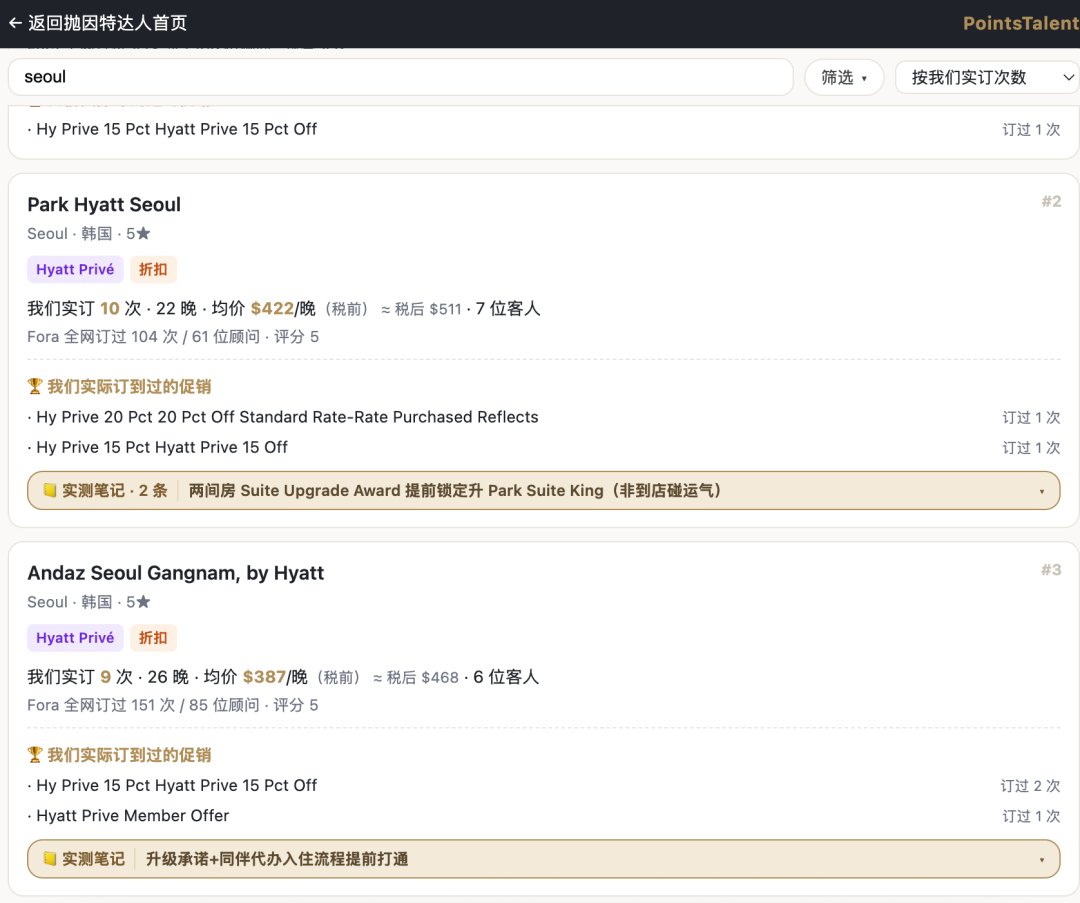The width and height of the screenshot is (1080, 903).
Task: Expand Park Hyatt Seoul 实测笔记 · 2 条 bar
Action: (543, 490)
